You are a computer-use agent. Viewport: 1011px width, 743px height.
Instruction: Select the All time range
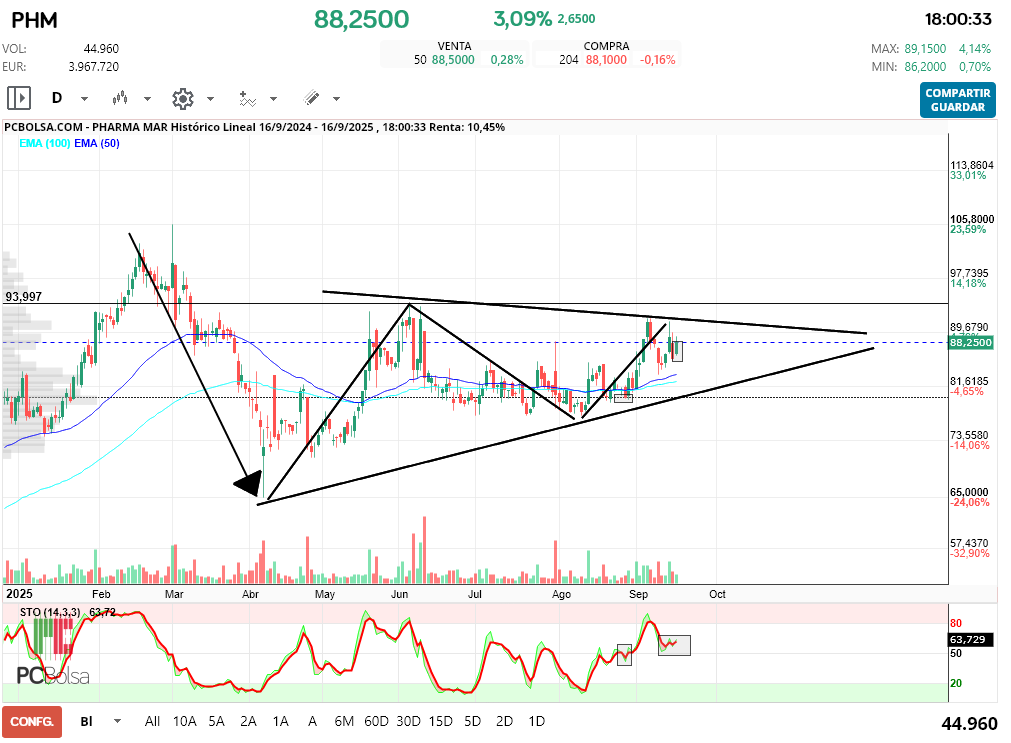click(152, 721)
